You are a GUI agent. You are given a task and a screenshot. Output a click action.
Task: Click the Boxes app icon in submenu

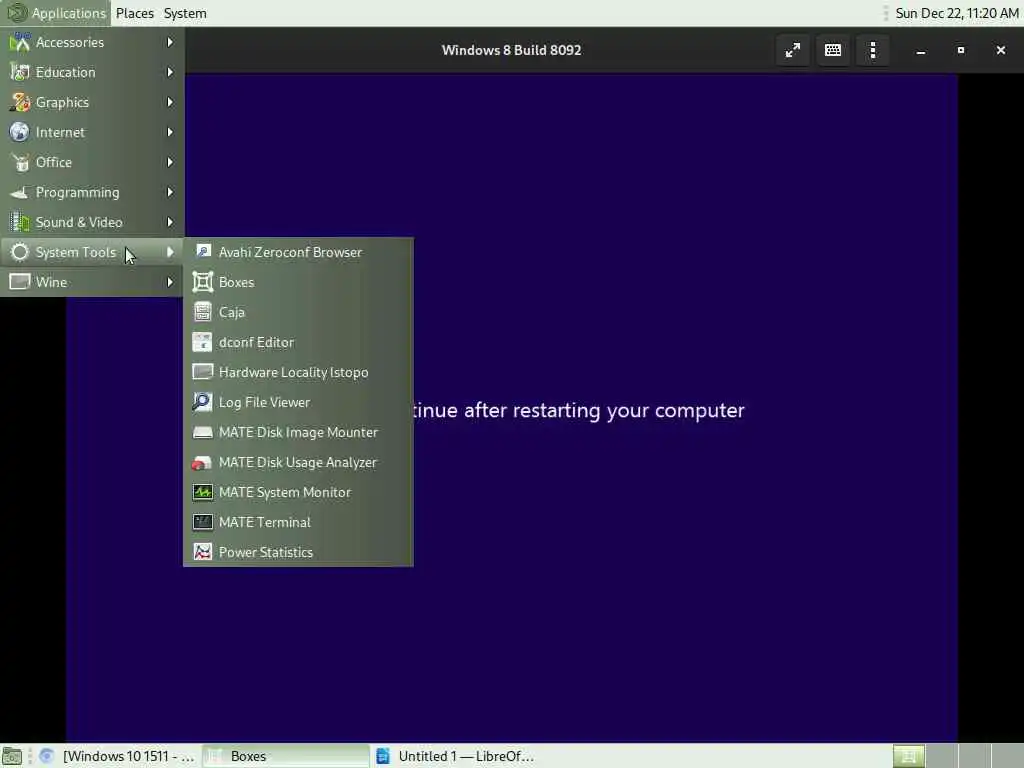pos(202,283)
